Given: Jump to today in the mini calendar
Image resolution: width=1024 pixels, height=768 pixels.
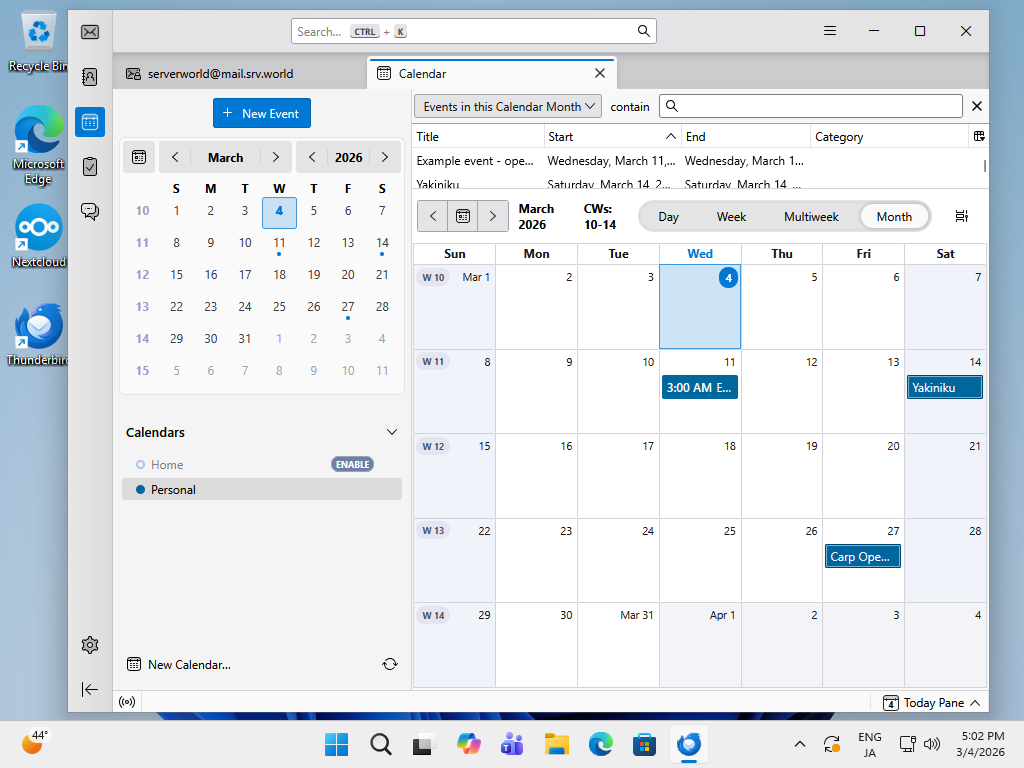Looking at the screenshot, I should [x=139, y=157].
